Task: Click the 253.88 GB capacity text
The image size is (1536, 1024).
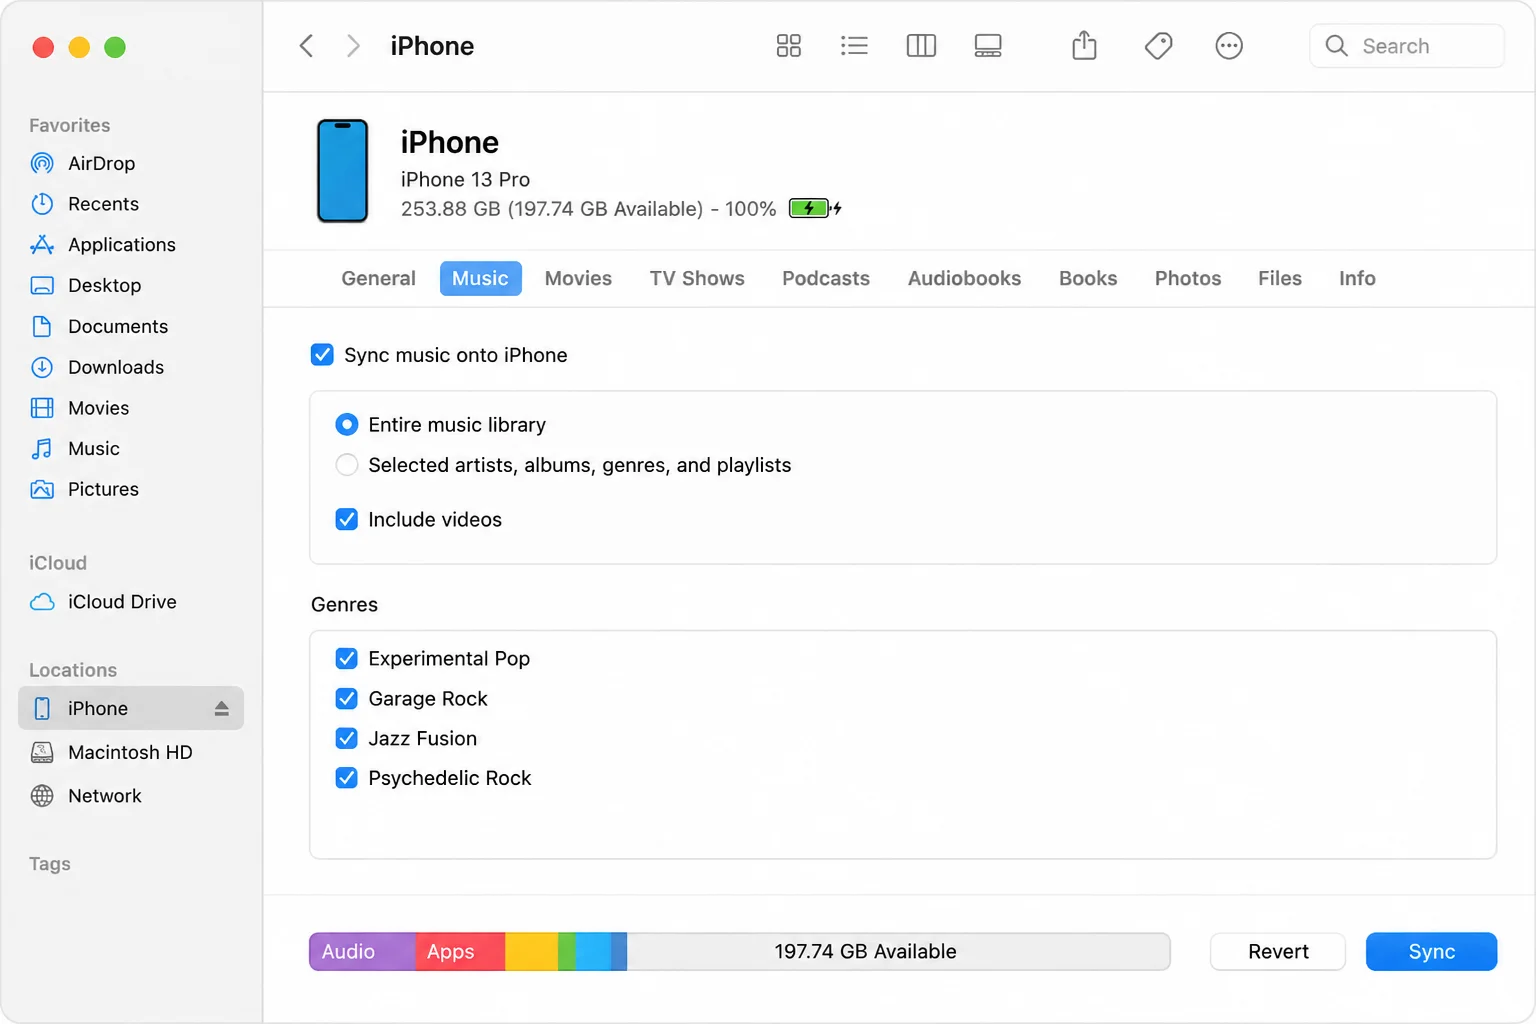Action: click(x=451, y=209)
